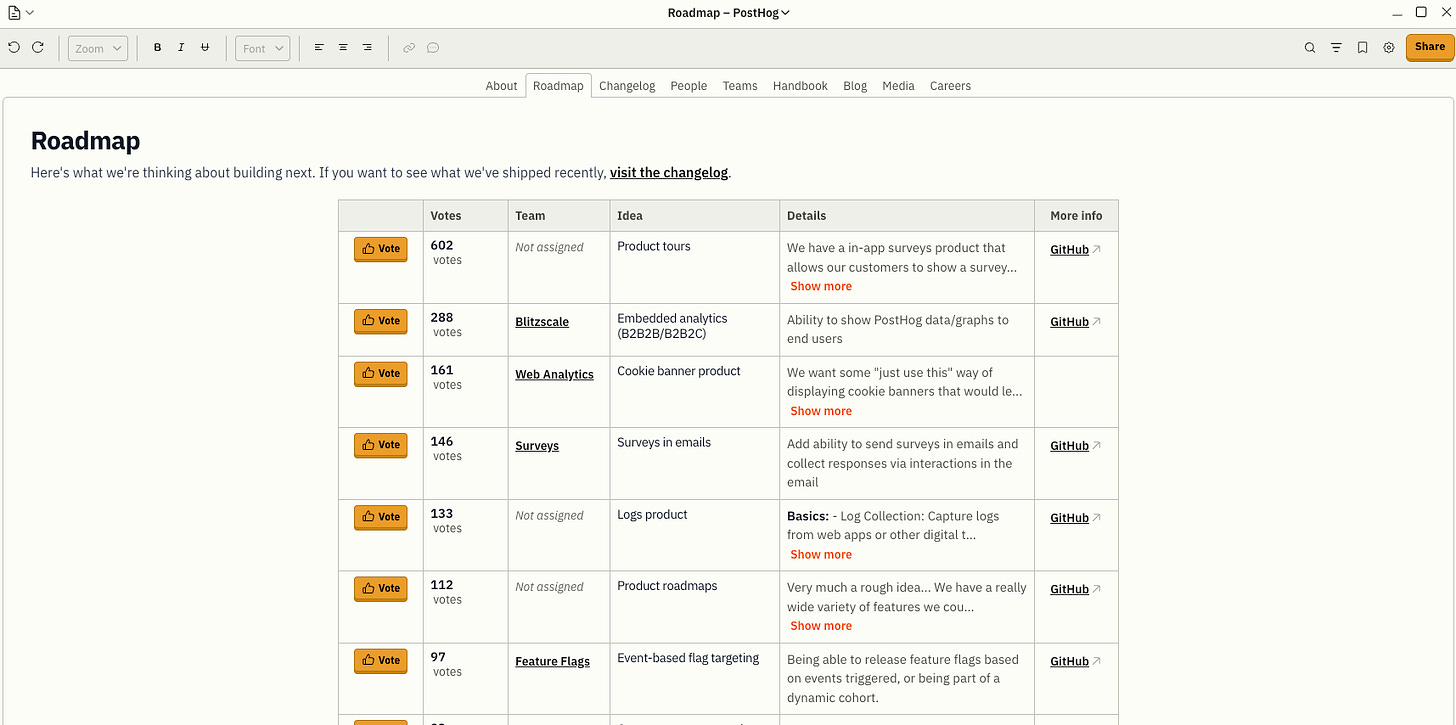Open the Font dropdown
Image resolution: width=1456 pixels, height=725 pixels.
[x=262, y=48]
